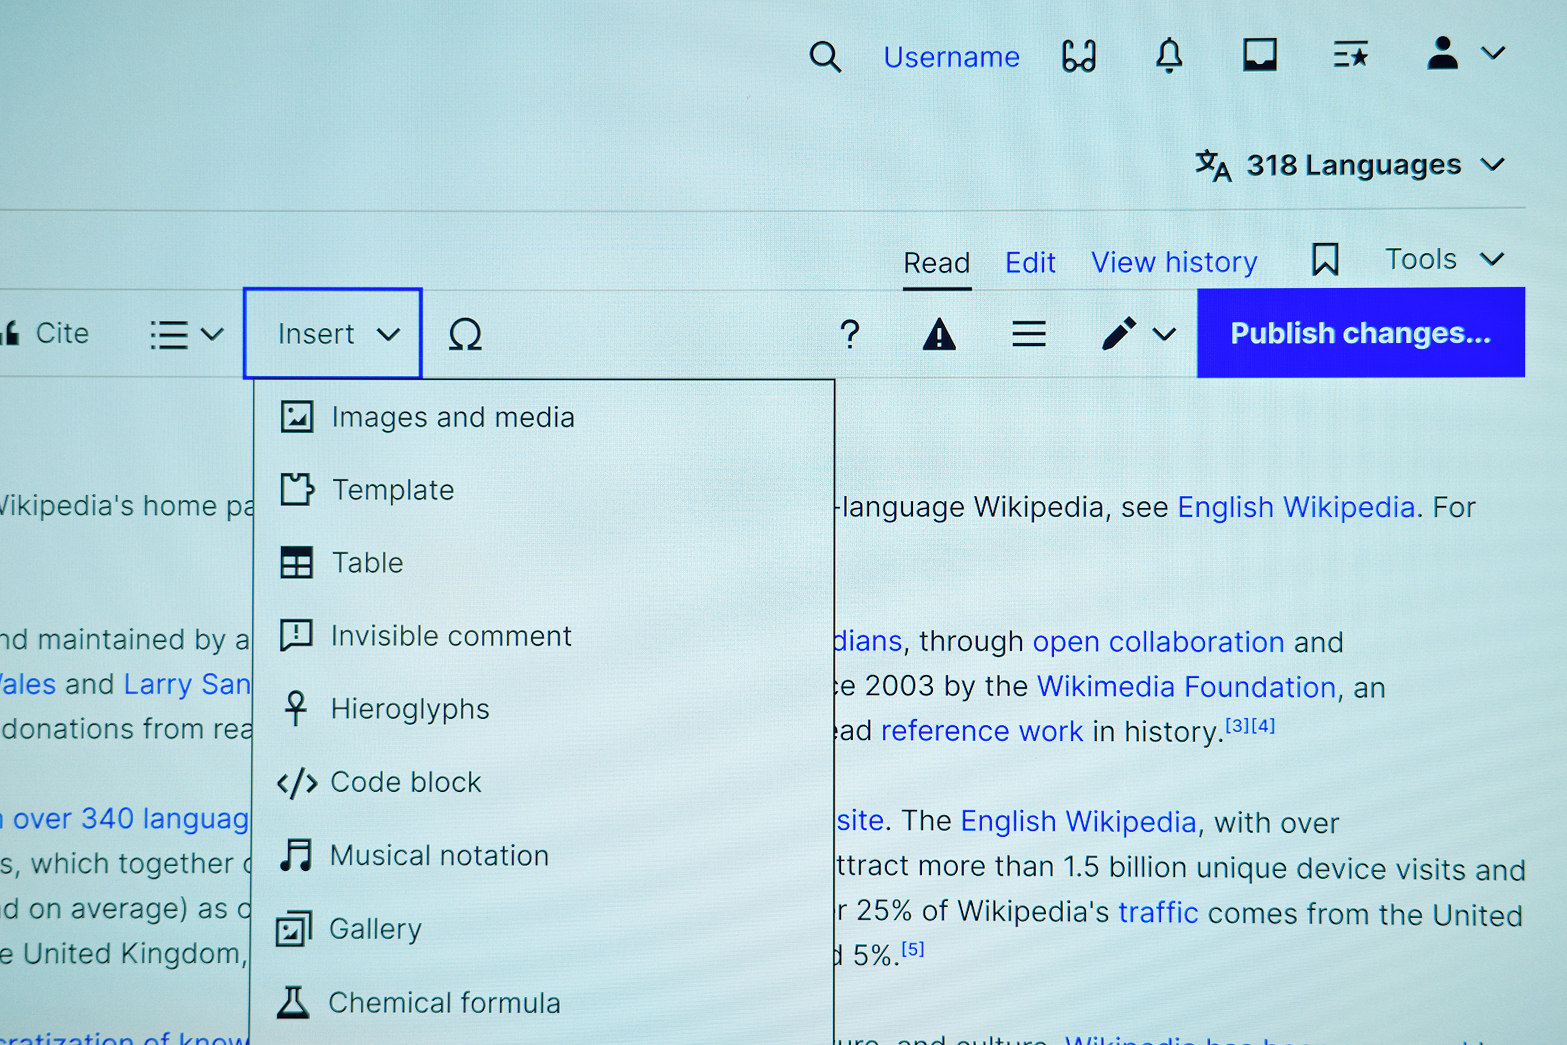Open the Username profile link
The height and width of the screenshot is (1045, 1567).
click(x=951, y=57)
